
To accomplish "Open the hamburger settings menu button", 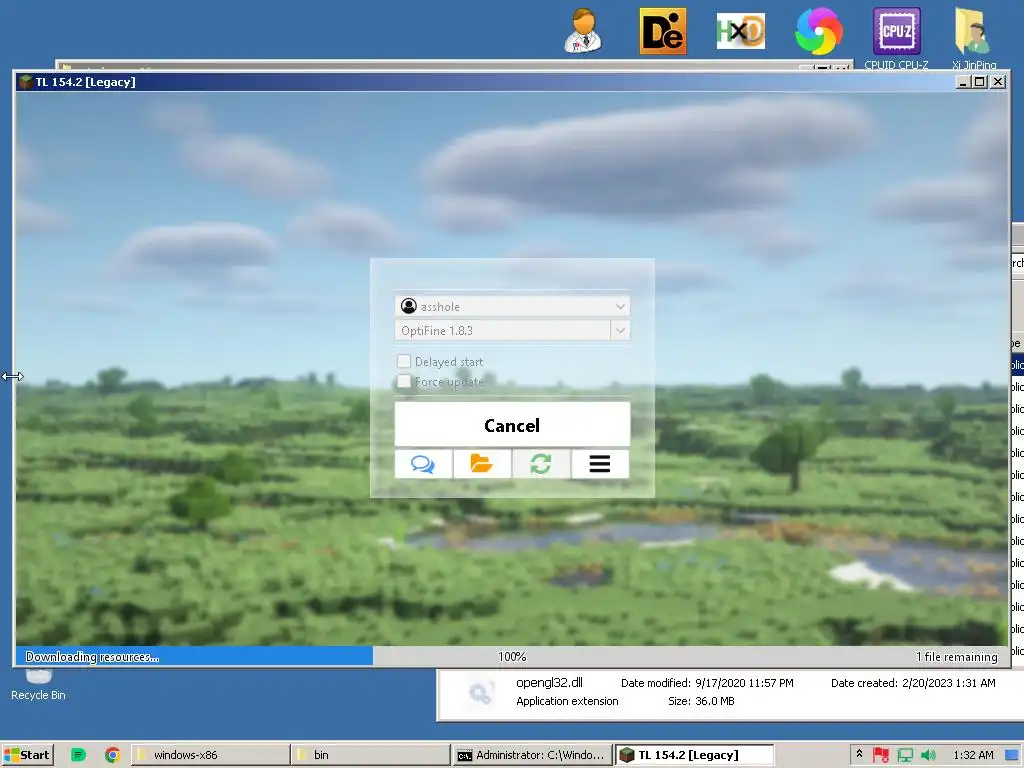I will [600, 464].
